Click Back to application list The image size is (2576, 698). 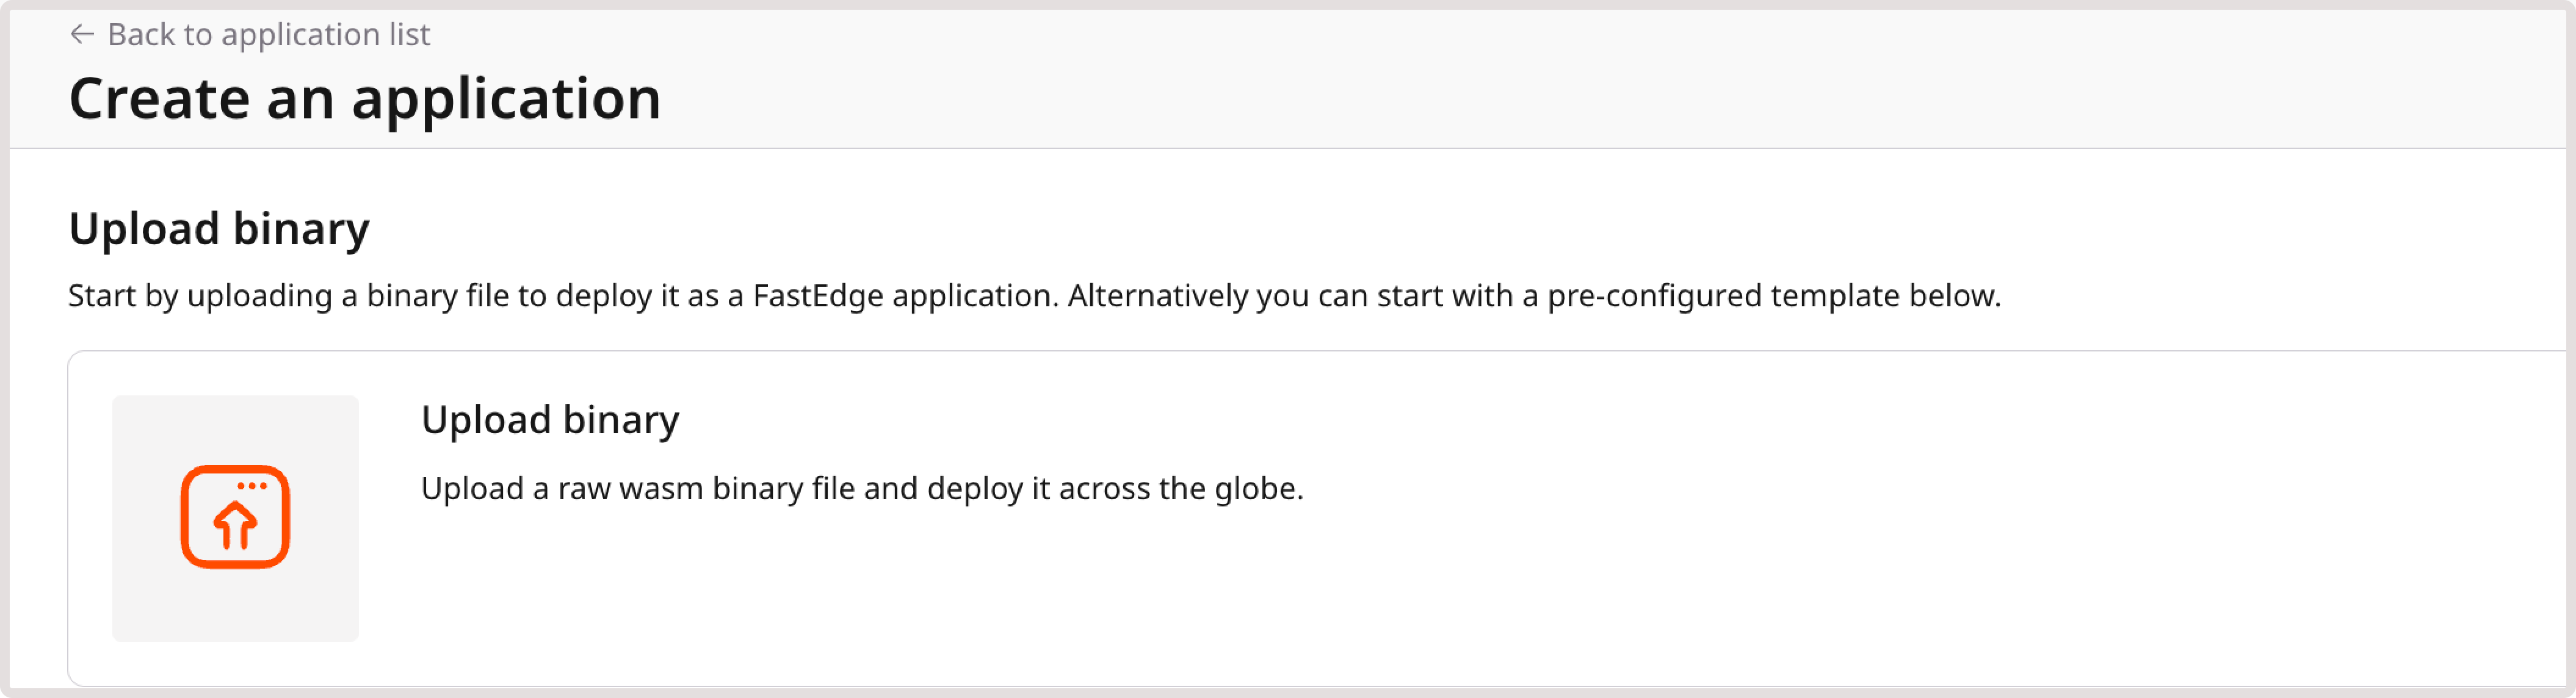tap(269, 33)
